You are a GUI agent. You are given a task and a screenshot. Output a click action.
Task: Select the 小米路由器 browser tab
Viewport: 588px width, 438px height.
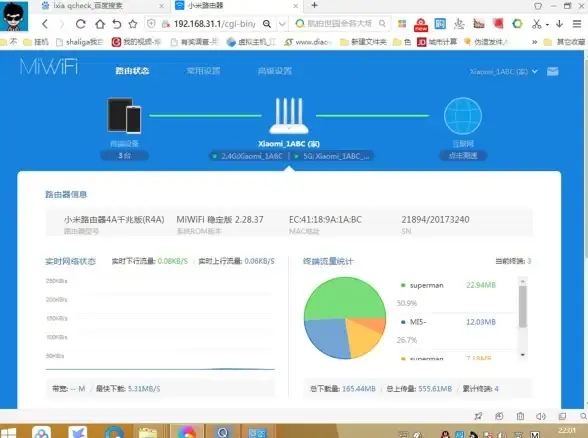tap(236, 6)
